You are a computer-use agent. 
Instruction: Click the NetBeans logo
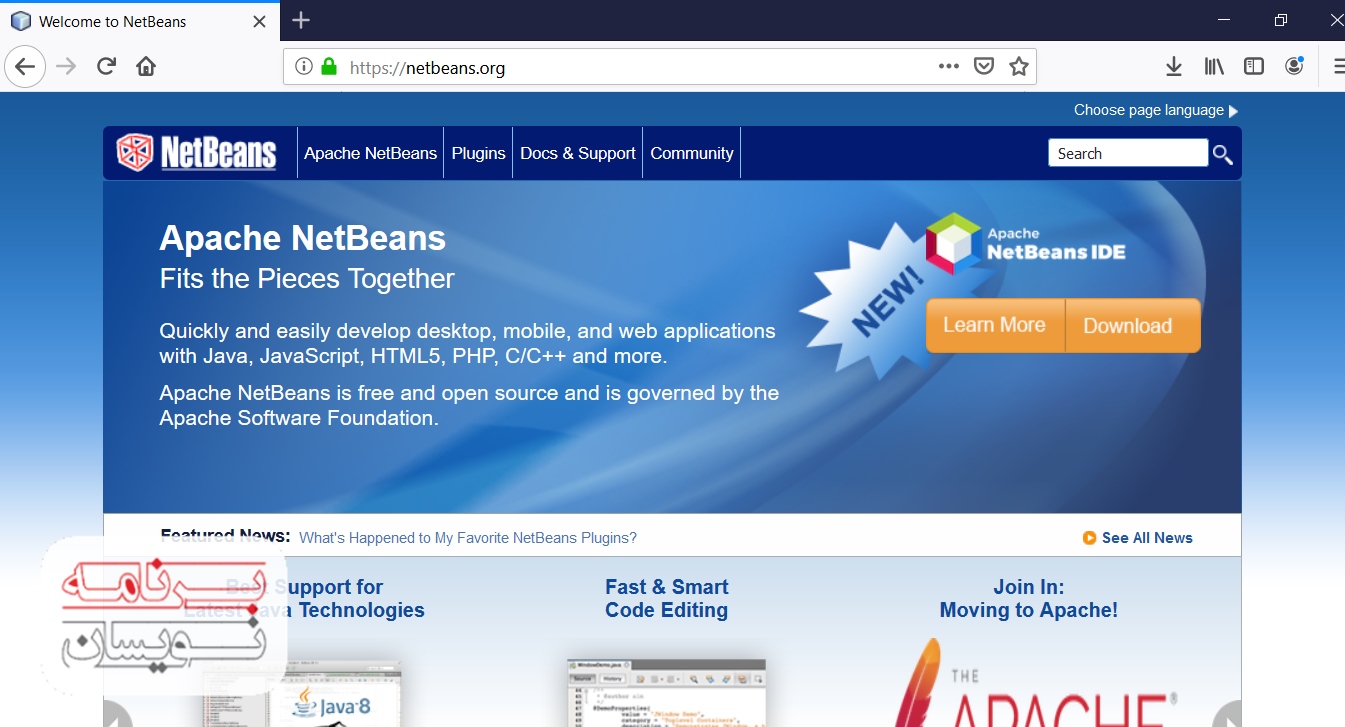click(196, 152)
